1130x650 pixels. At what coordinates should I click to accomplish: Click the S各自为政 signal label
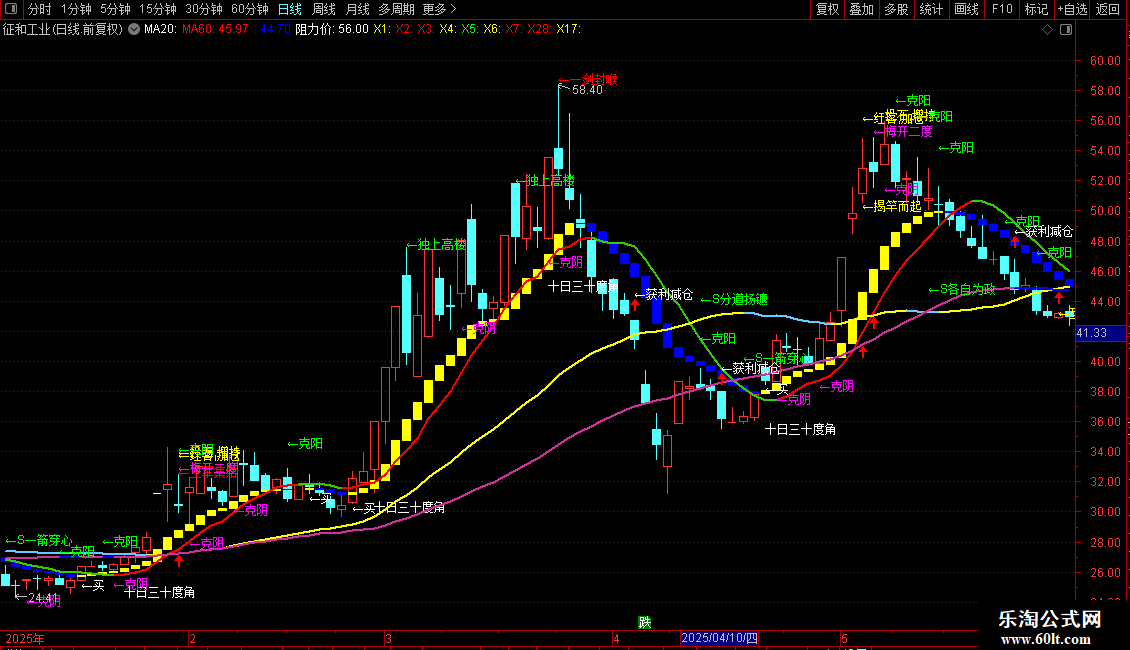pos(962,289)
